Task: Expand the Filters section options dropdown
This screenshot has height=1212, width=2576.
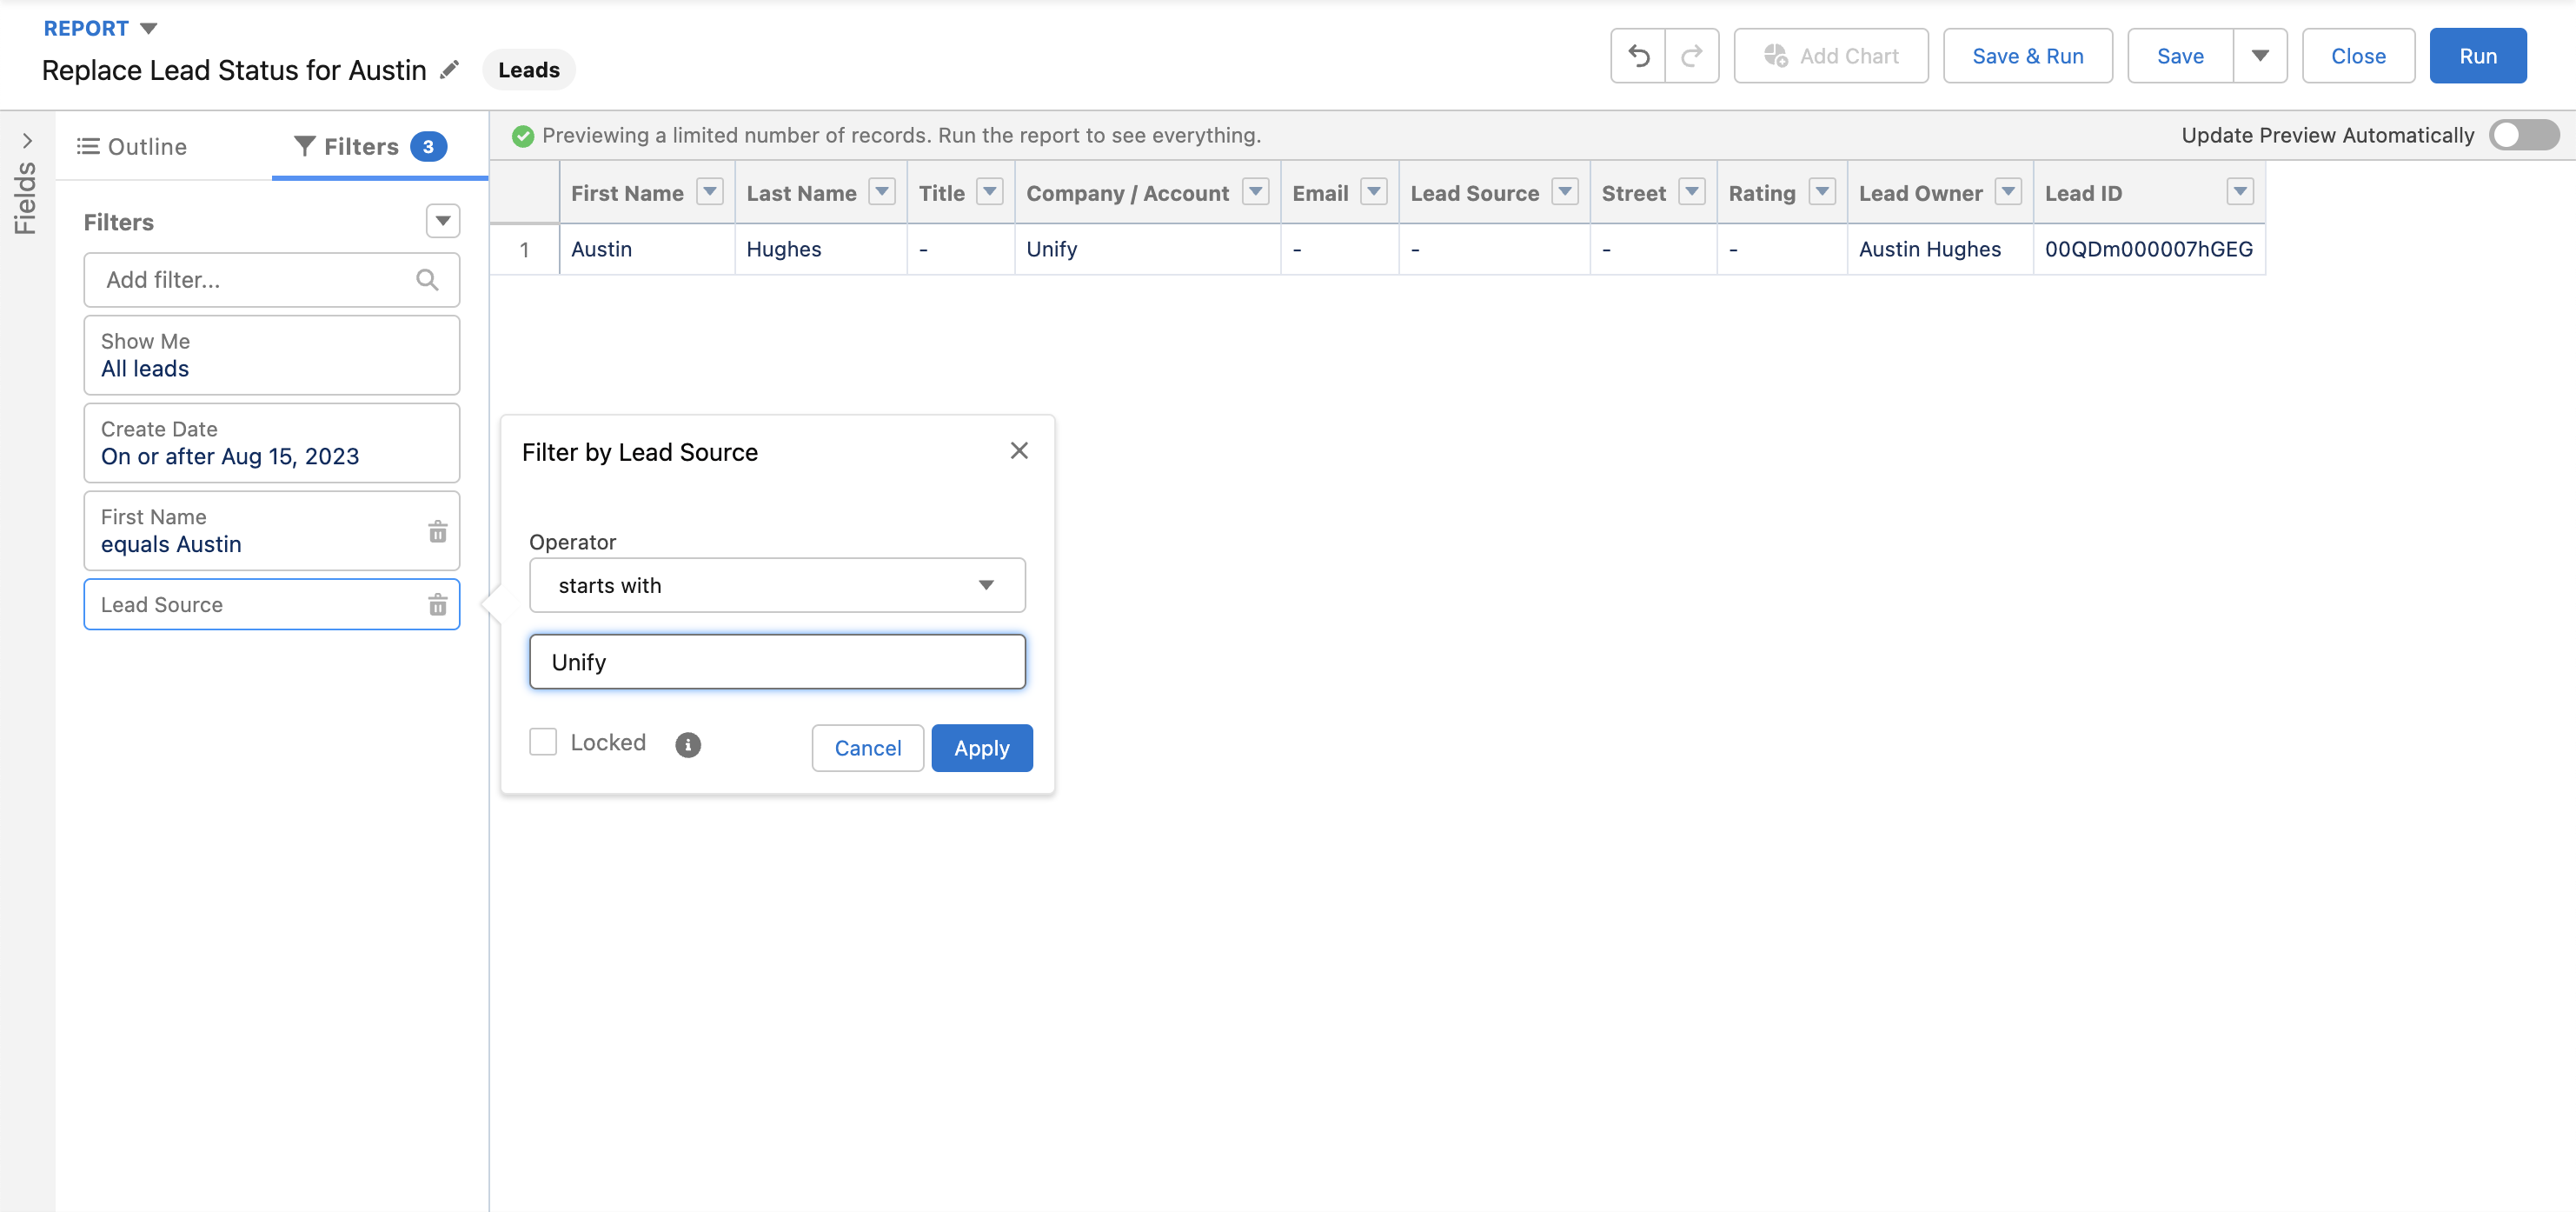Action: click(442, 221)
